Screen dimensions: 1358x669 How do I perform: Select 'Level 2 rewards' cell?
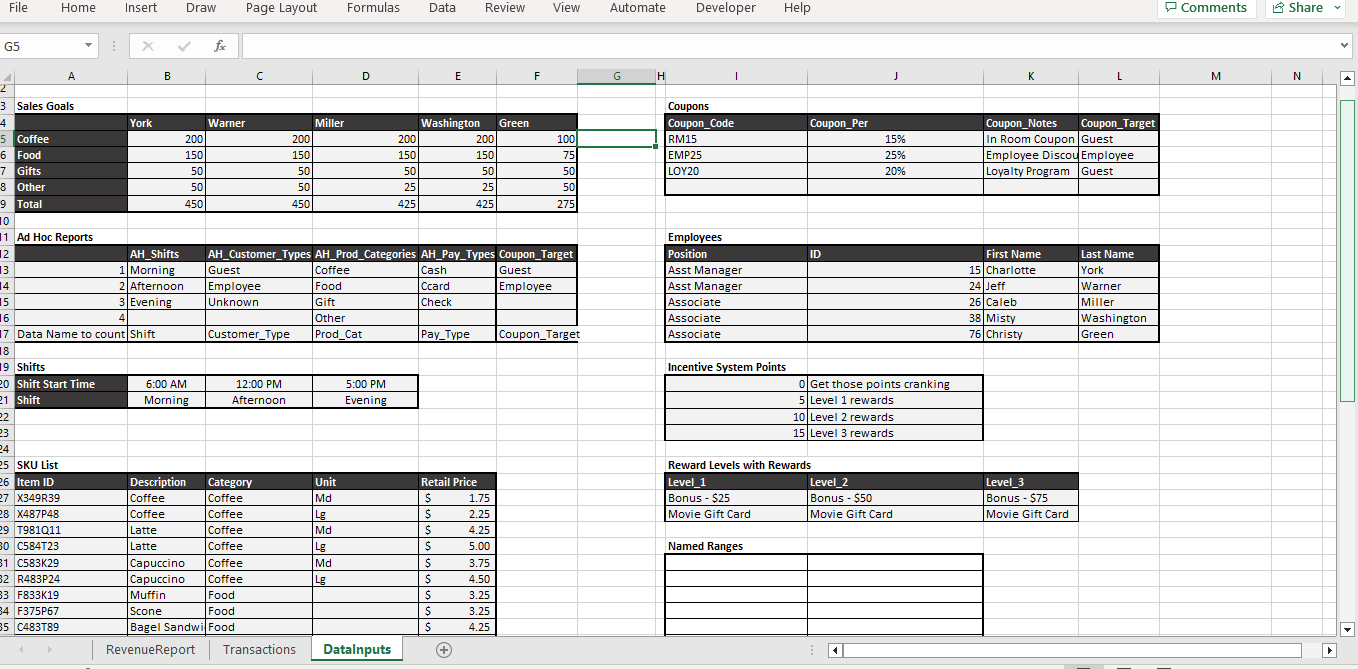pos(895,417)
